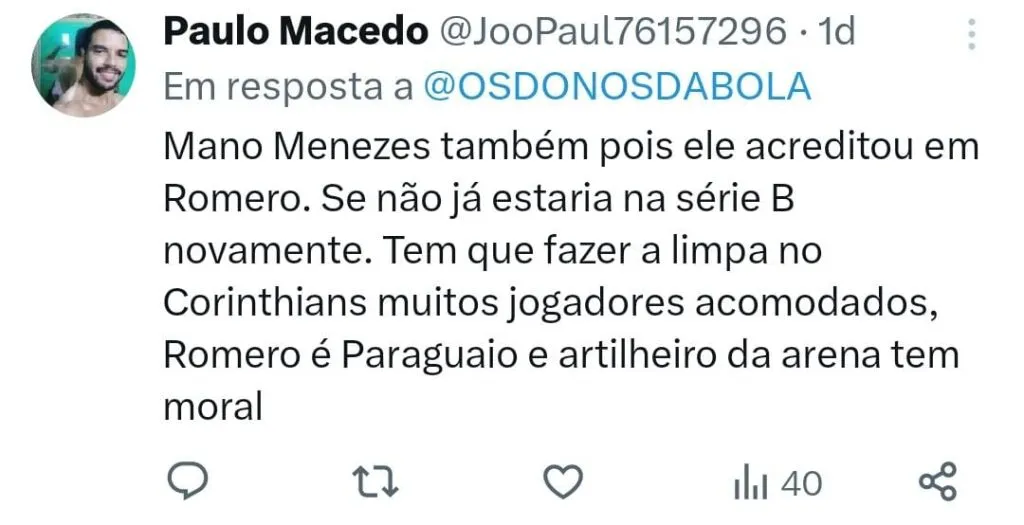Click the Em resposta a label
The image size is (1024, 525).
288,88
